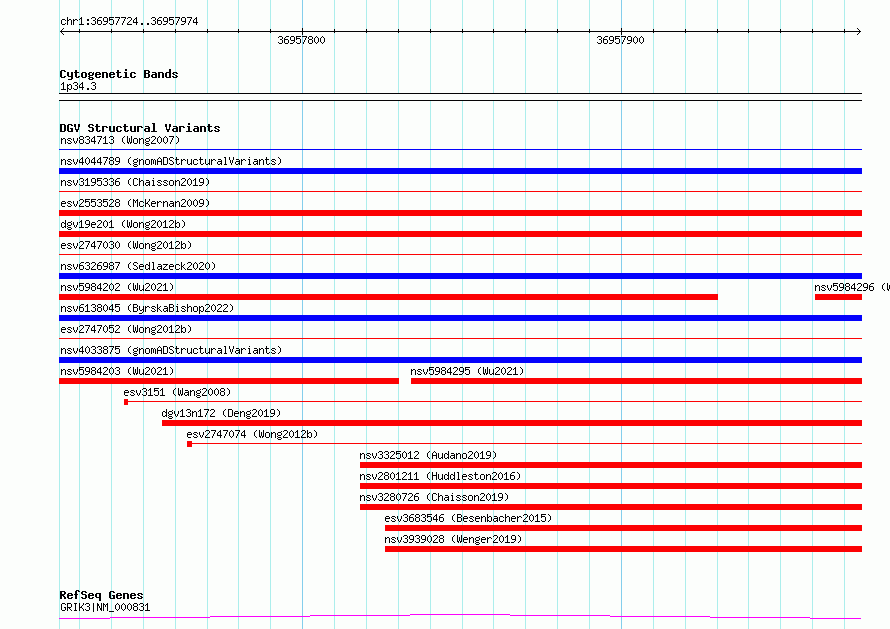The width and height of the screenshot is (890, 629).
Task: Click variant esv2747030 (Wong2012b)
Action: tap(126, 245)
